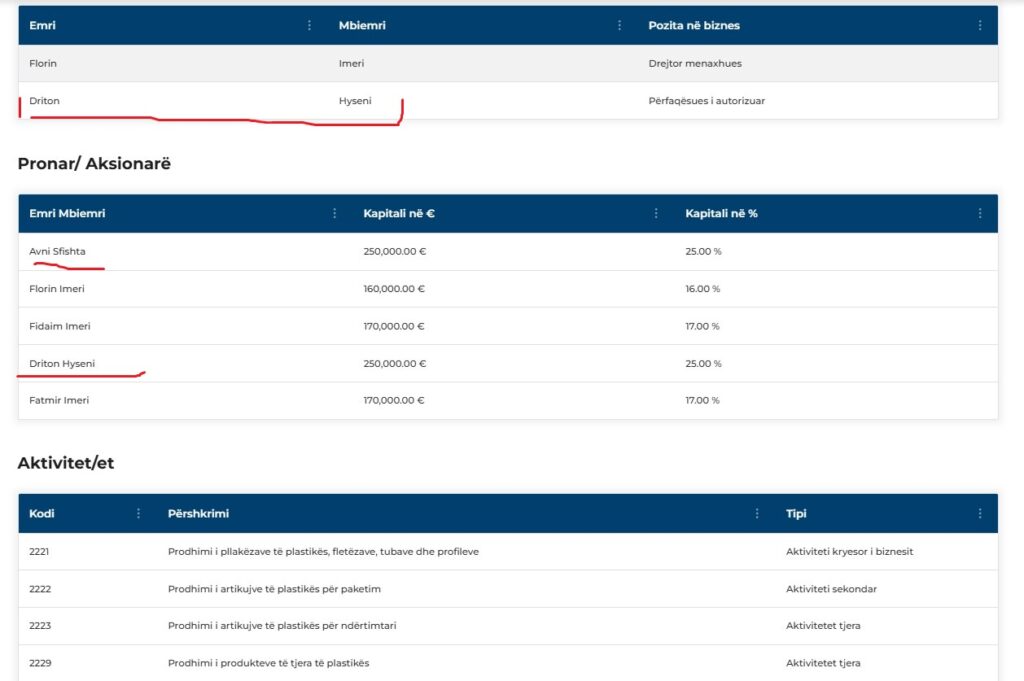This screenshot has width=1024, height=681.
Task: Select activity code 2221 cell
Action: (x=40, y=551)
